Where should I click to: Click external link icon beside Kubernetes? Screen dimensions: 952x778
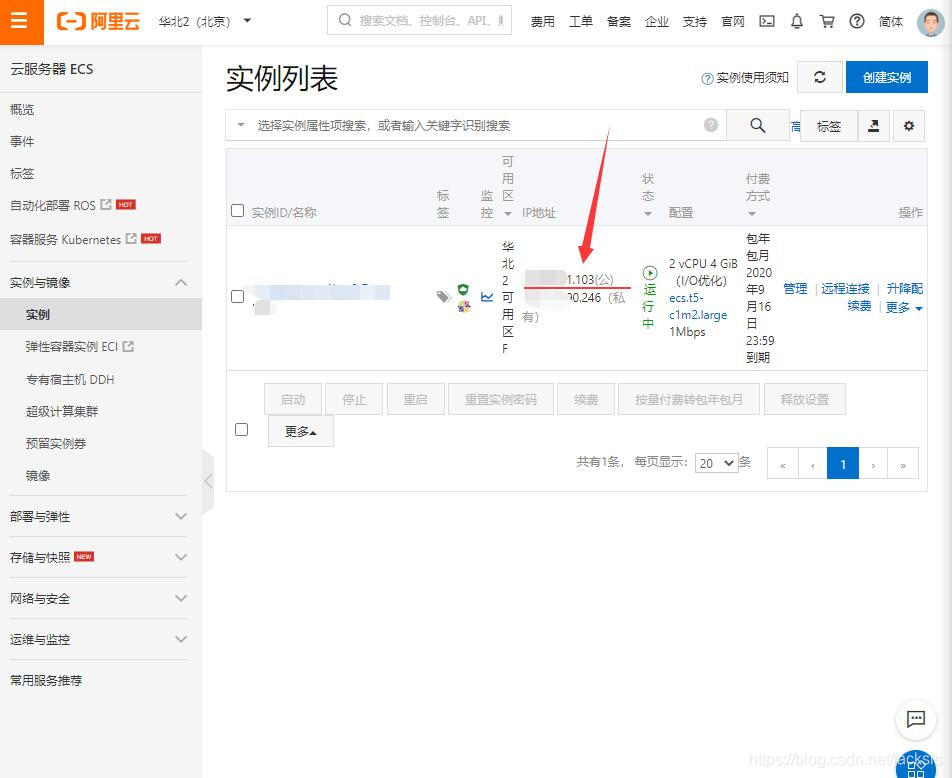tap(131, 239)
